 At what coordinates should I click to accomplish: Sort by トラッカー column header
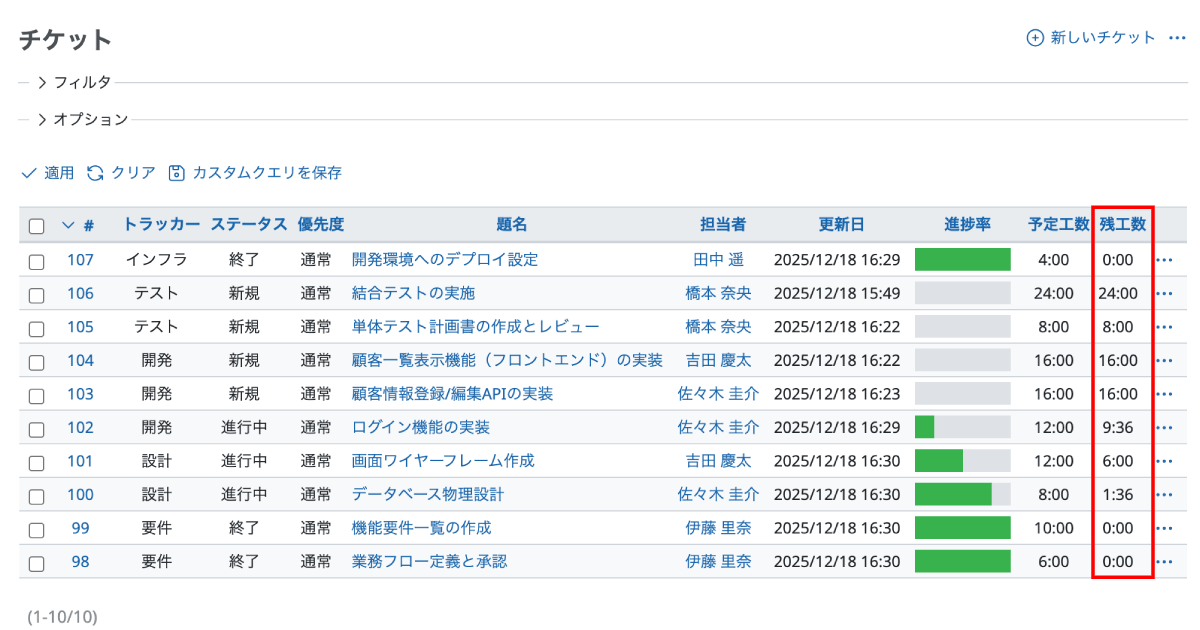161,224
